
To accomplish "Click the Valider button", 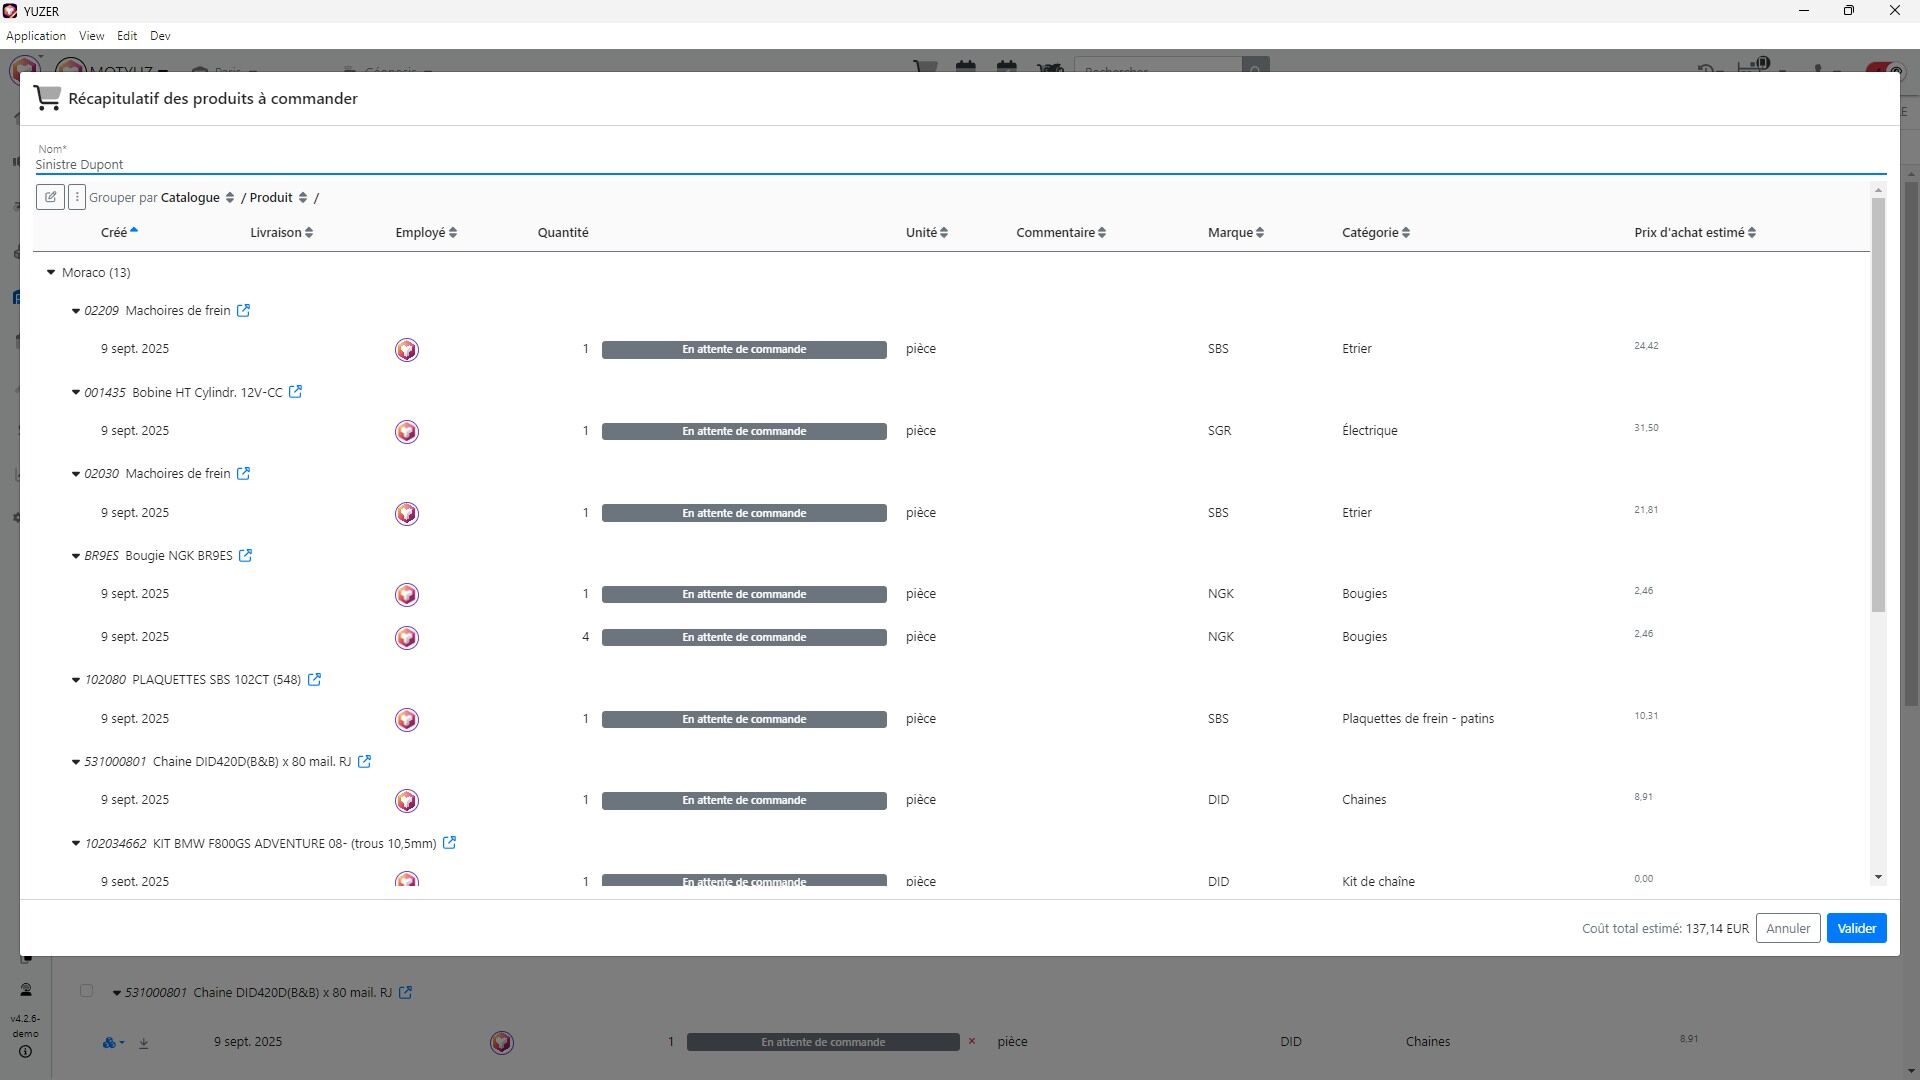I will tap(1855, 928).
